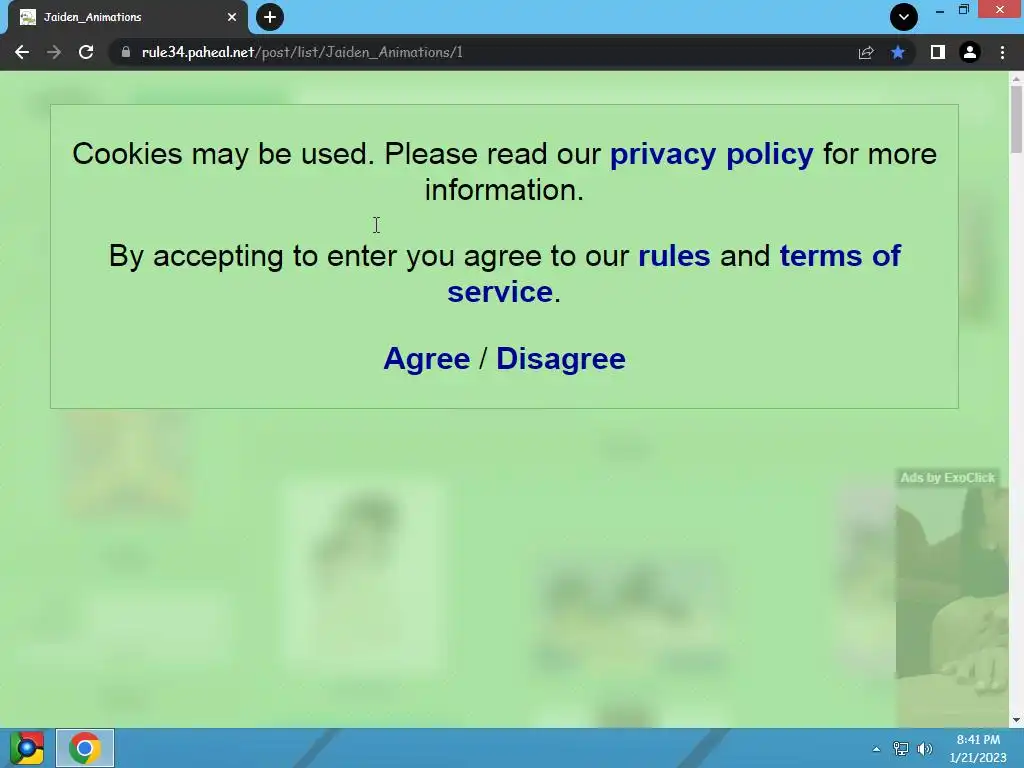The height and width of the screenshot is (768, 1024).
Task: Show hidden system tray icons
Action: pos(876,749)
